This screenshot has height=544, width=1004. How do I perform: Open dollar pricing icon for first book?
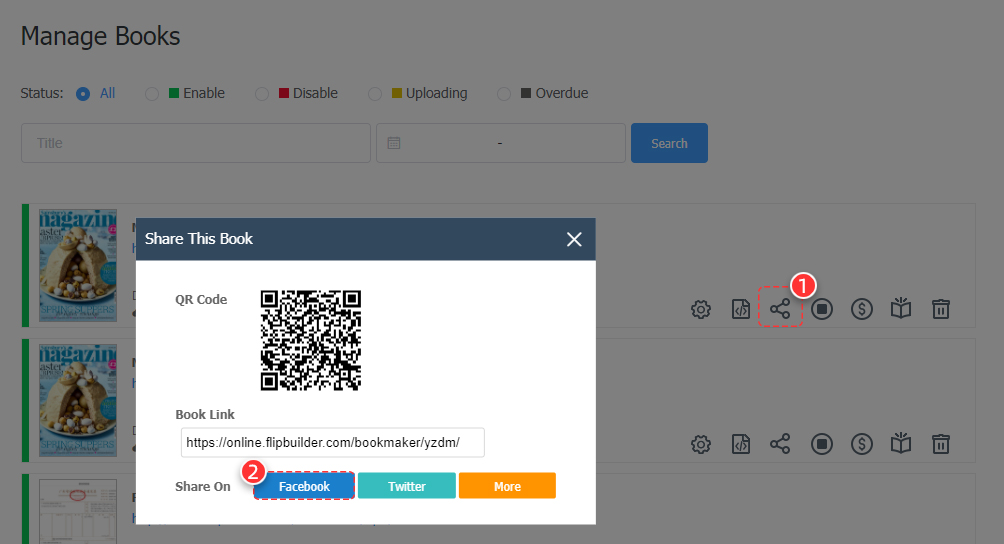pos(861,310)
